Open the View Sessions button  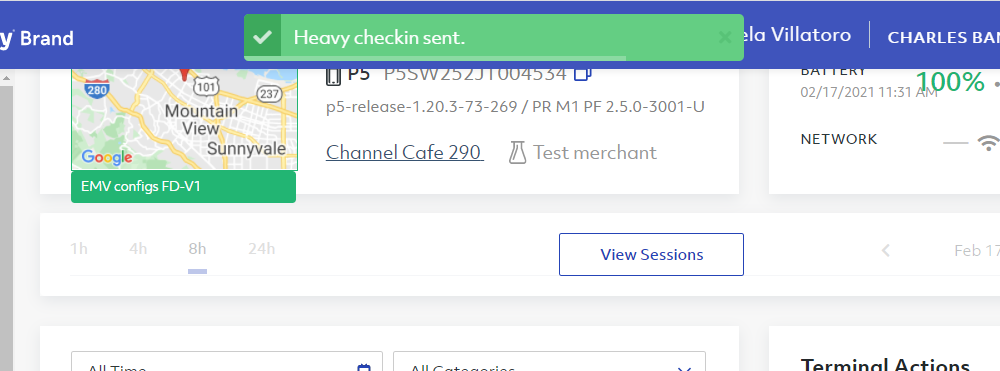651,254
